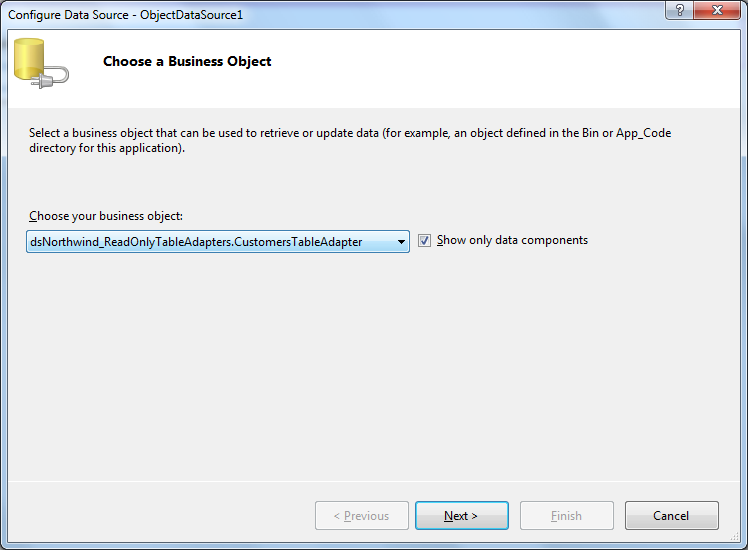Click the "Choose a Business Object" heading
Screen dimensions: 748x550
[x=187, y=61]
